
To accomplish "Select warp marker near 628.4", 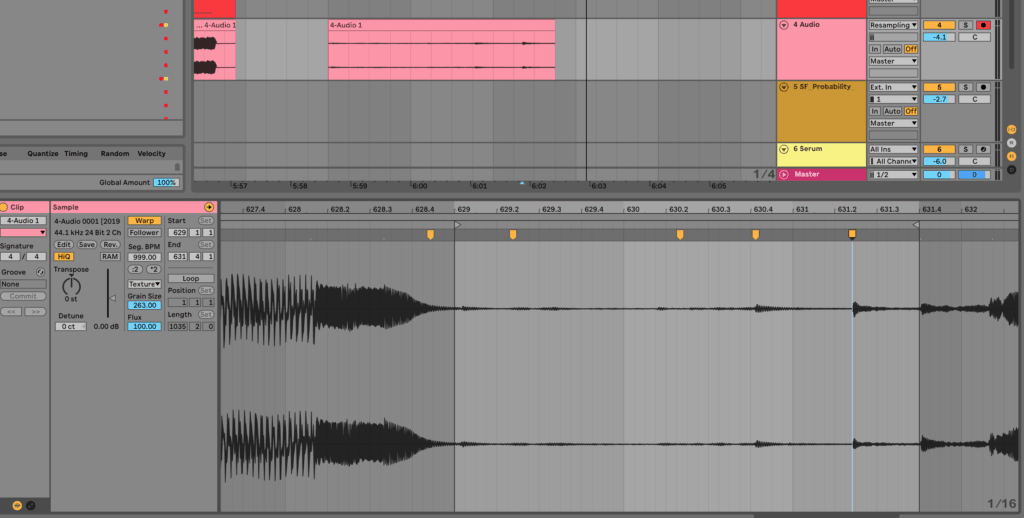I will [x=430, y=234].
